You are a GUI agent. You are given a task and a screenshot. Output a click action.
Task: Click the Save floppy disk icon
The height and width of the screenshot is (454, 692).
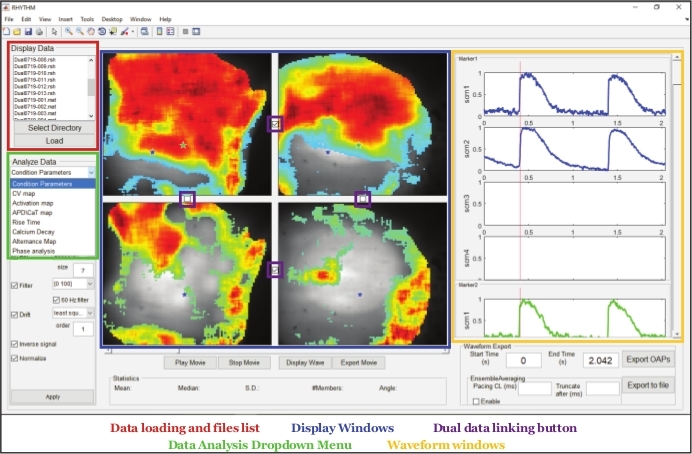pos(28,31)
